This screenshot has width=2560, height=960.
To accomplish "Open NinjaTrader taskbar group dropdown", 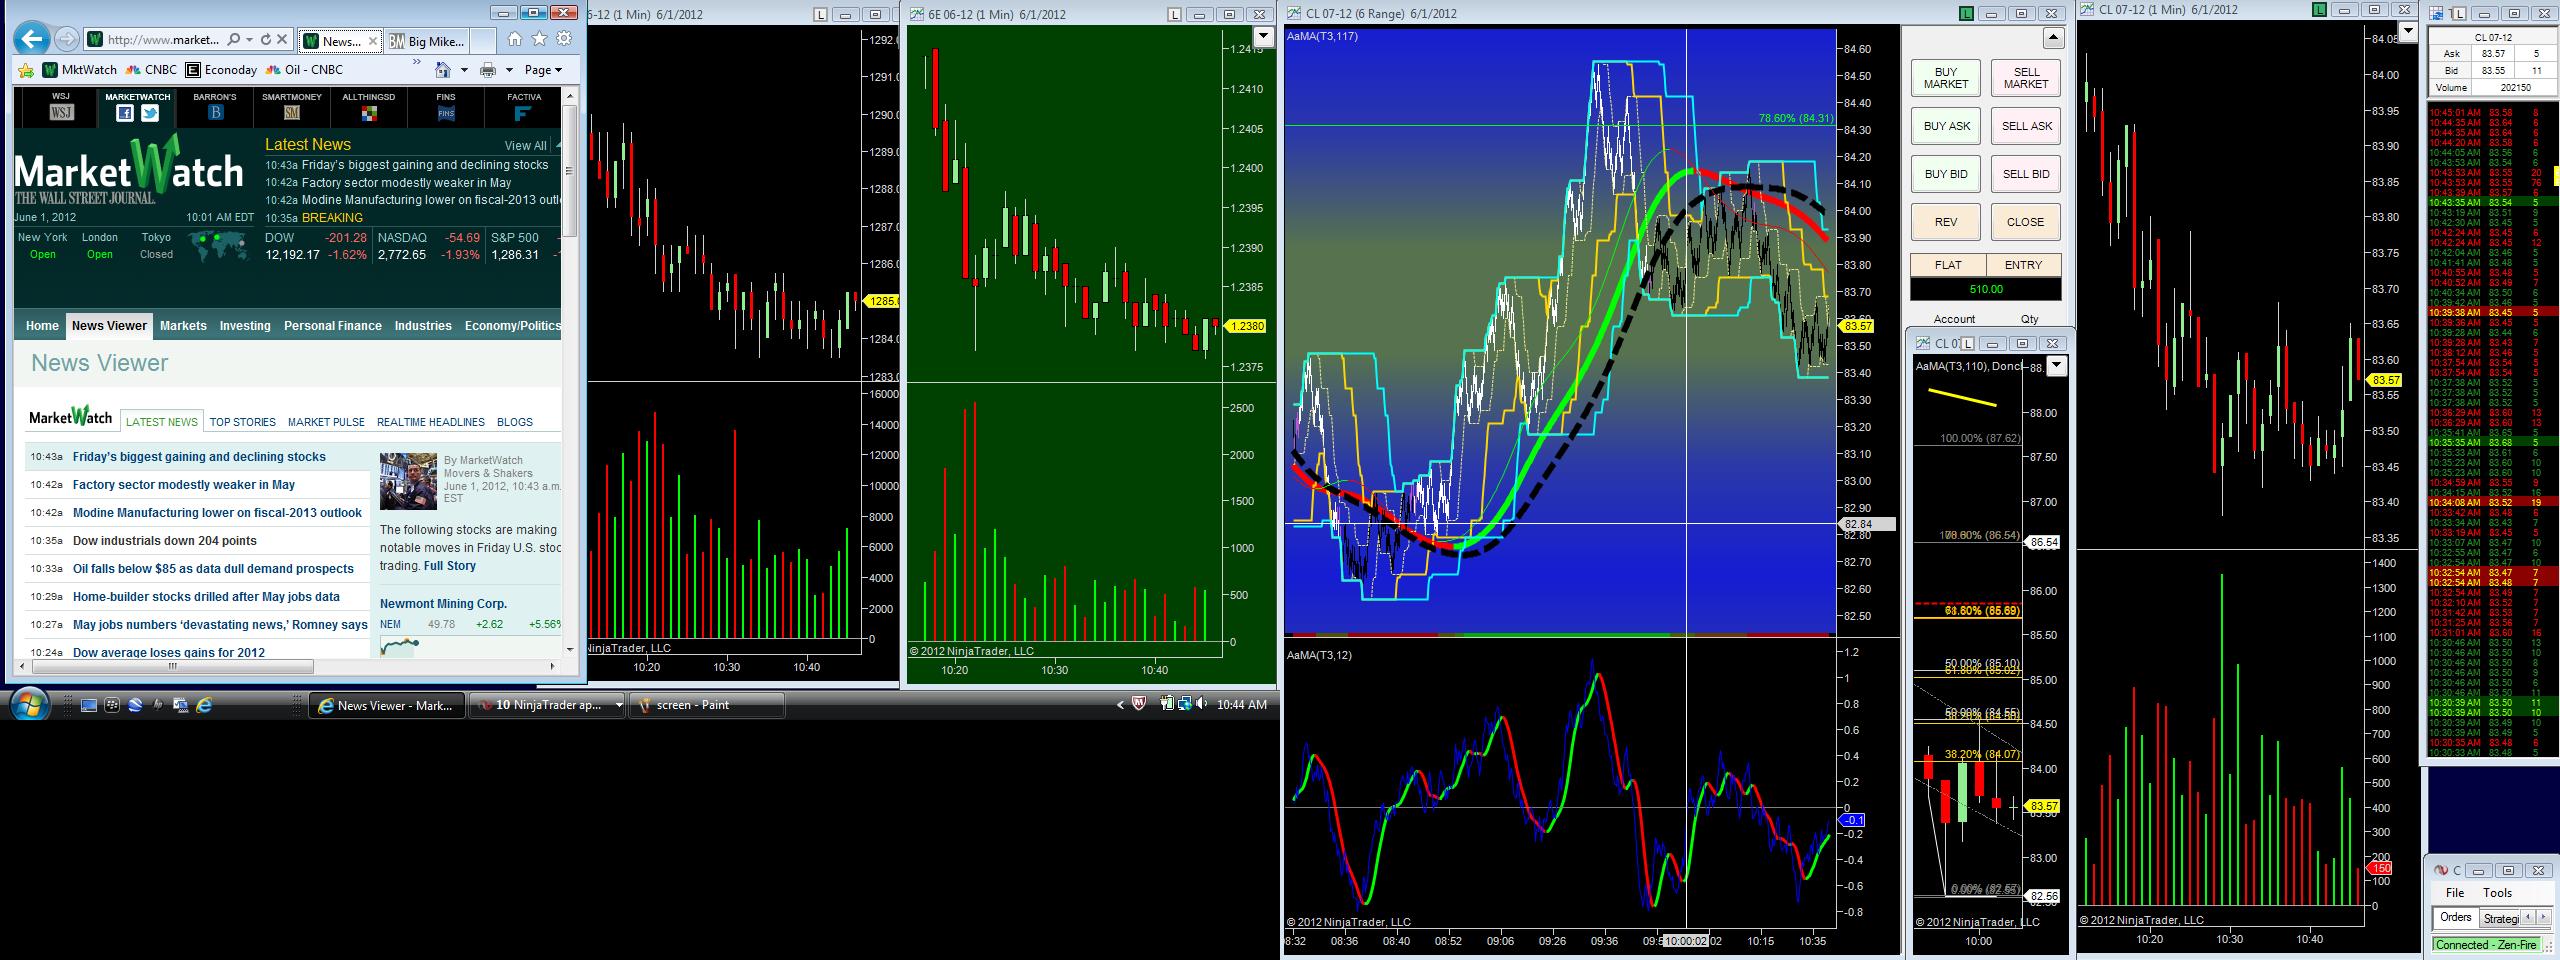I will point(620,705).
